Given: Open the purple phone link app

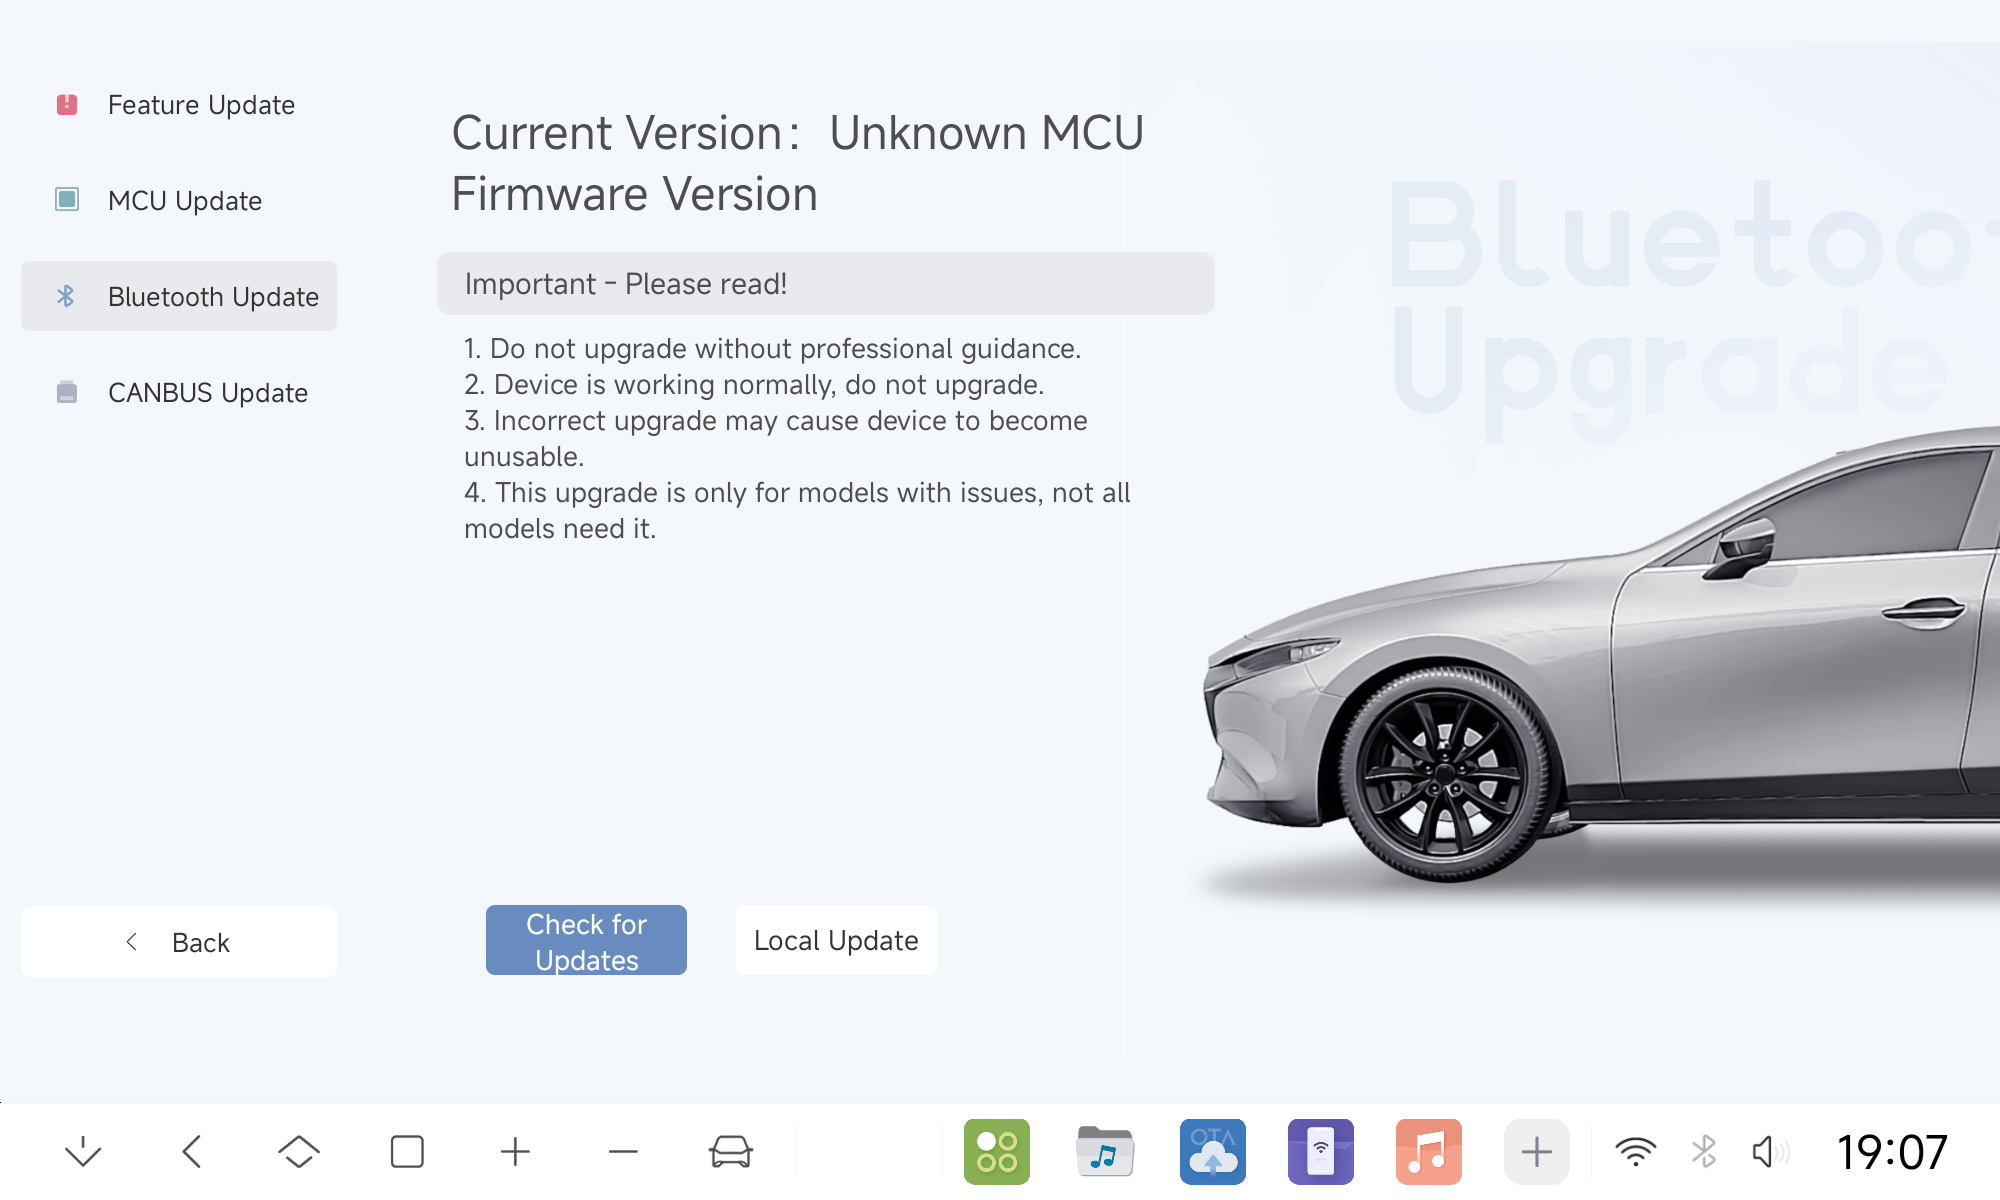Looking at the screenshot, I should (1320, 1152).
